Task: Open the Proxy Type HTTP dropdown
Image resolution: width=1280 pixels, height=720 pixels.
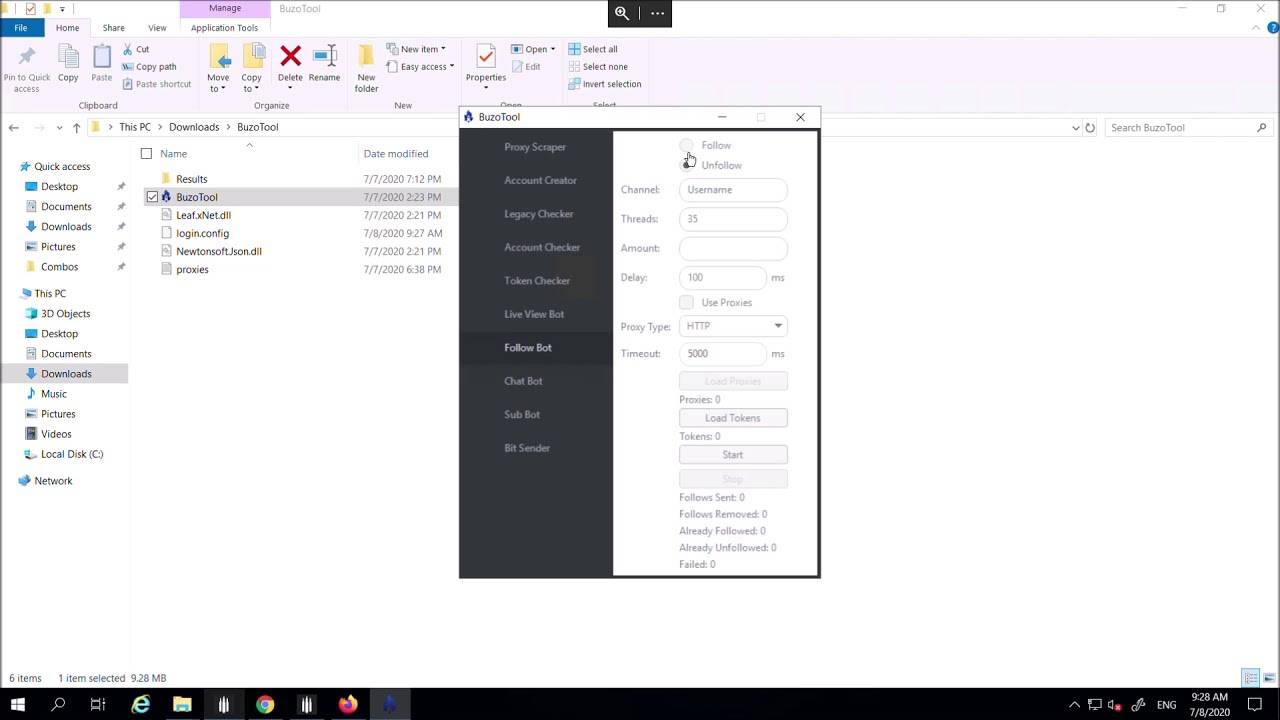Action: [x=733, y=326]
